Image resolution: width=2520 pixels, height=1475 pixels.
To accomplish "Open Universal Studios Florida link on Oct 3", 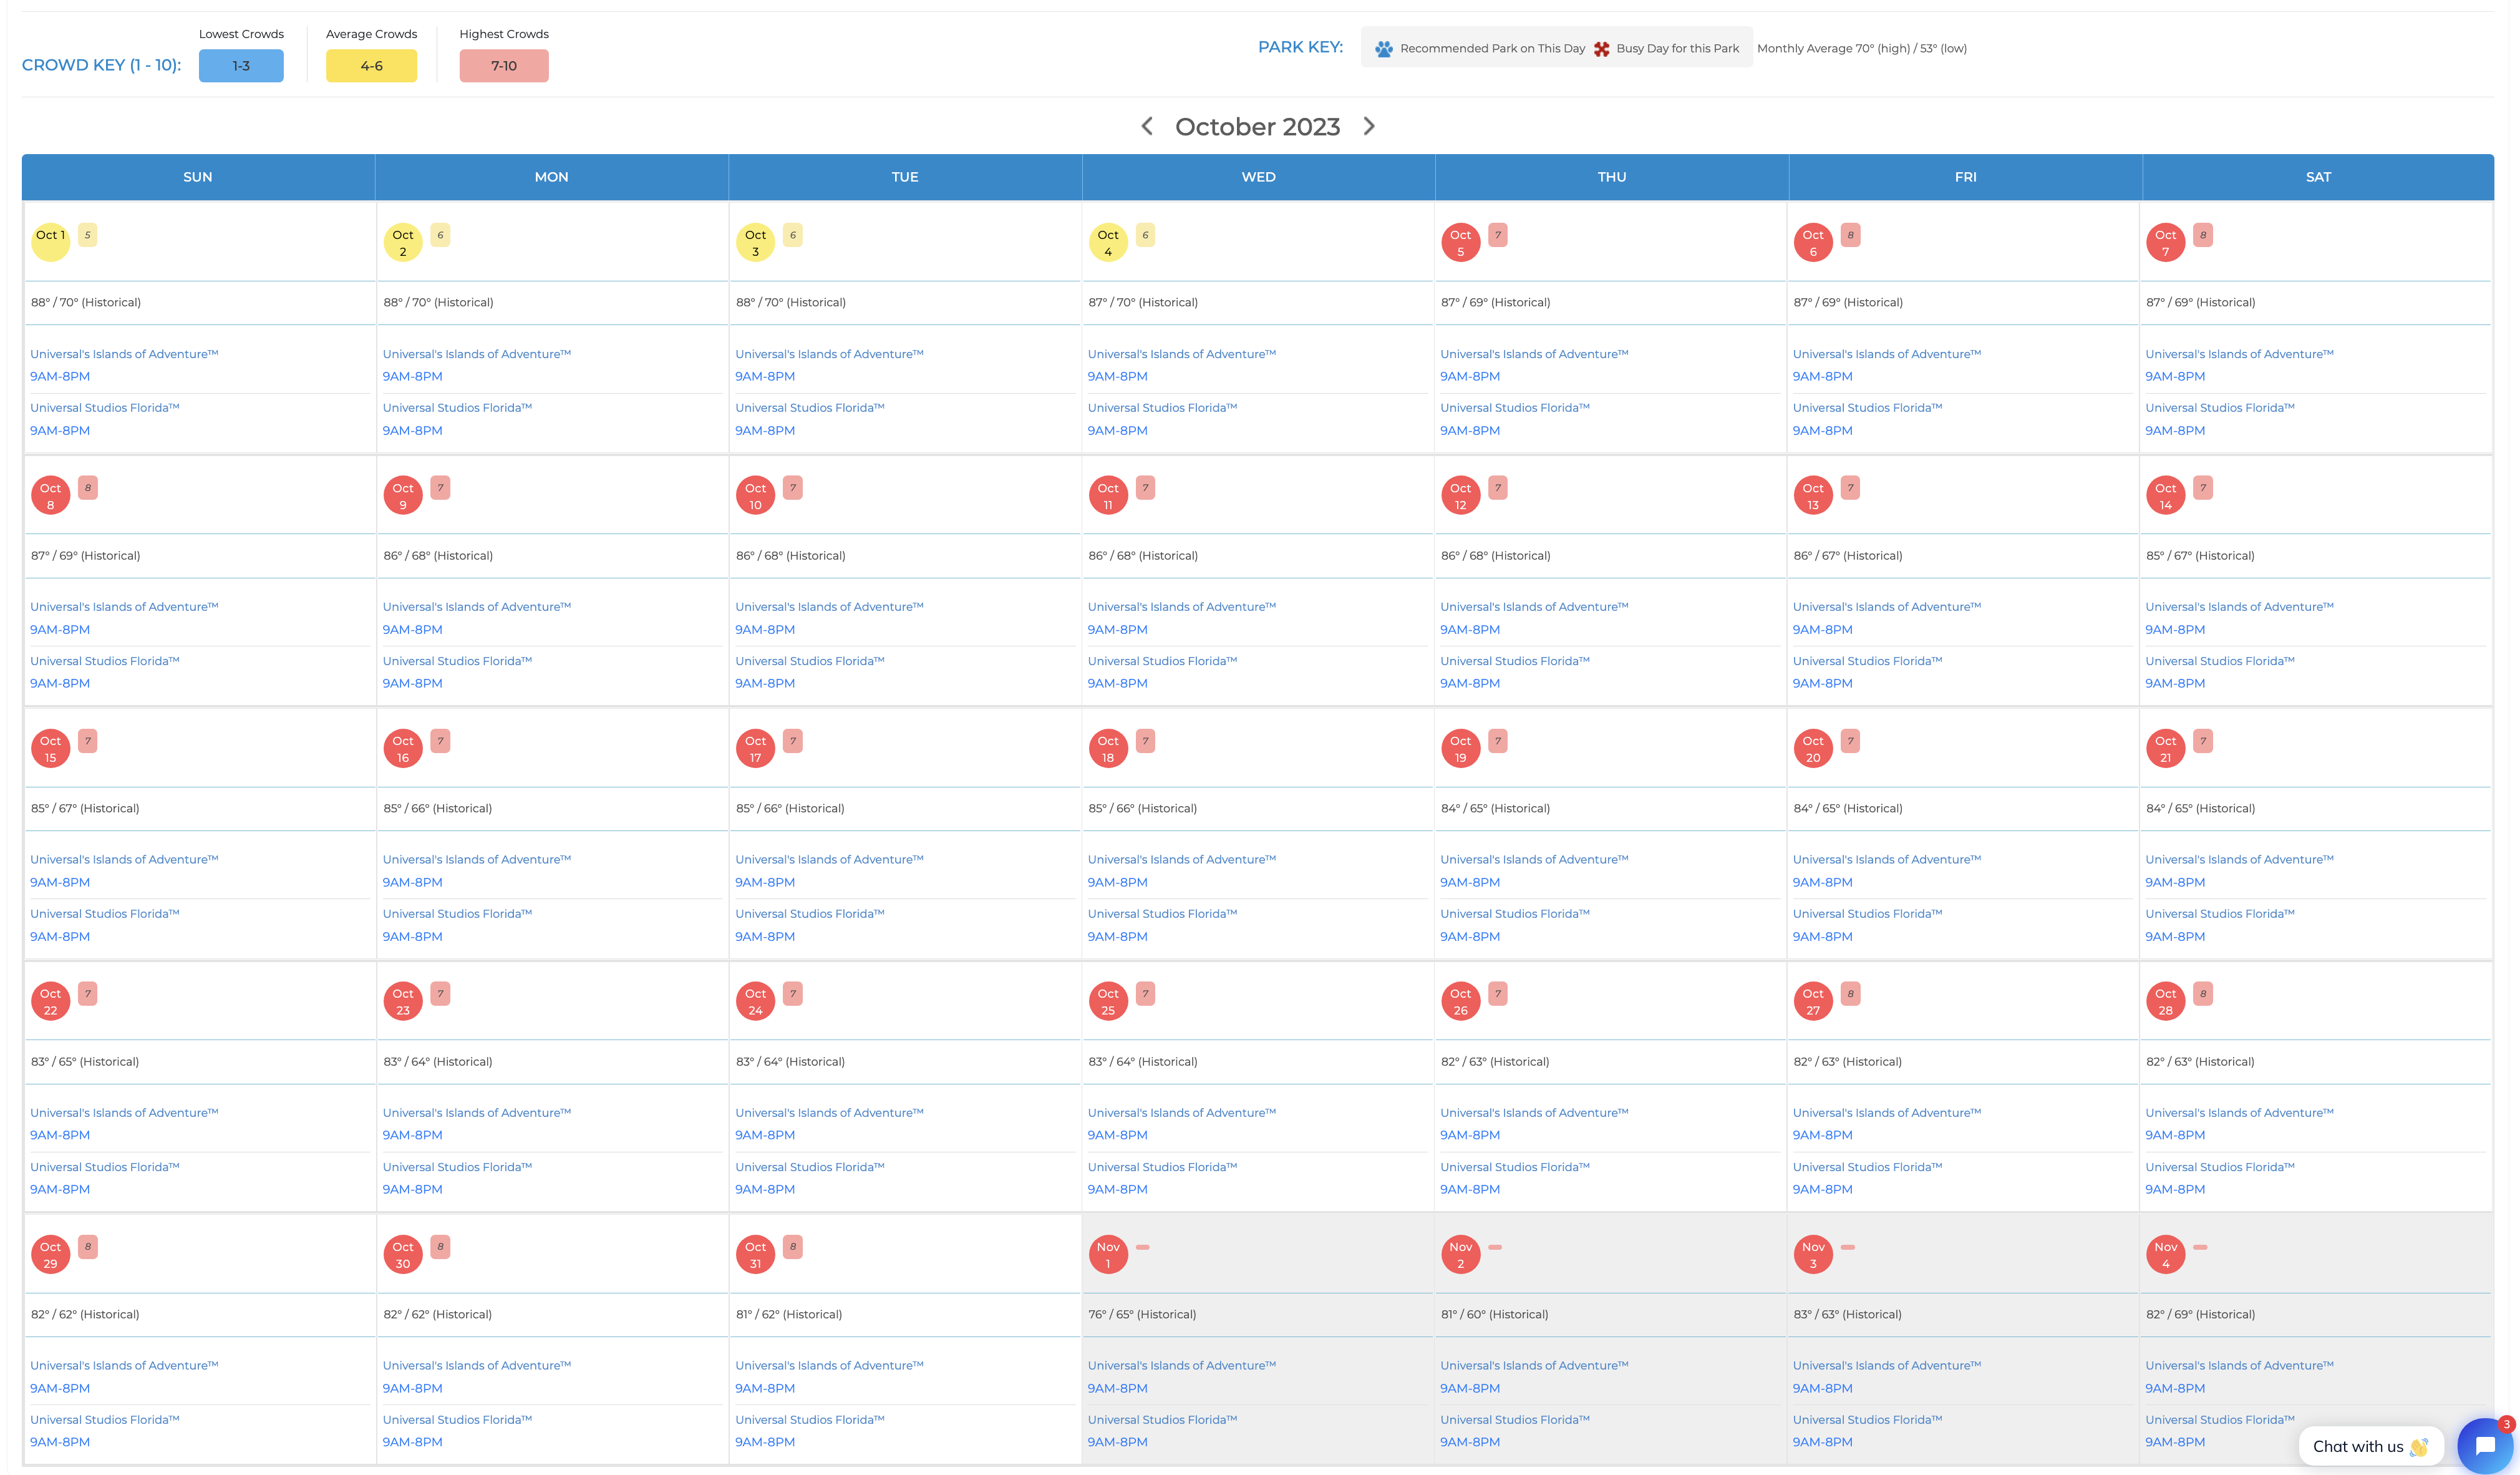I will coord(810,408).
